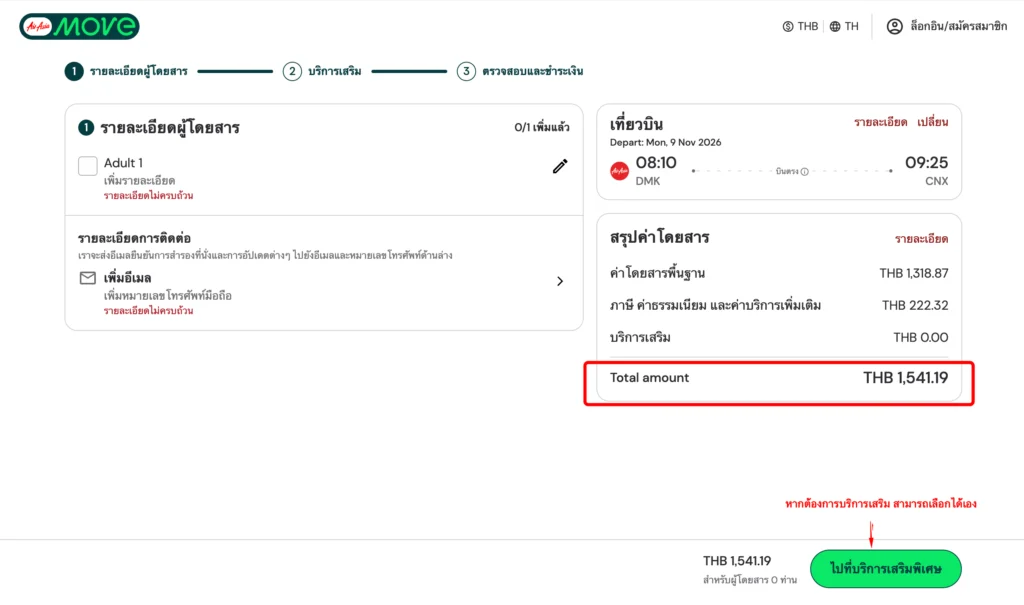The width and height of the screenshot is (1024, 605).
Task: Open fare summary รายละเอียด link
Action: pyautogui.click(x=921, y=239)
